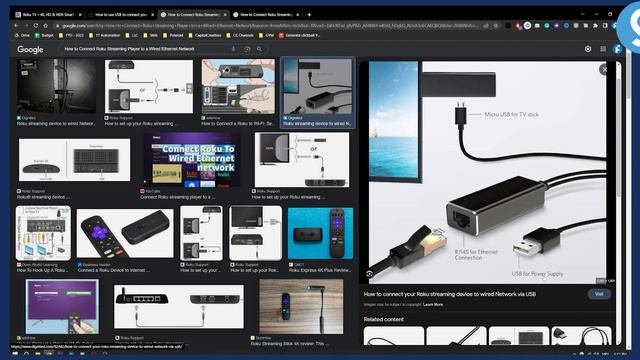Open the Generate clickbait bookmark
Viewport: 640px width, 360px height.
(x=299, y=36)
